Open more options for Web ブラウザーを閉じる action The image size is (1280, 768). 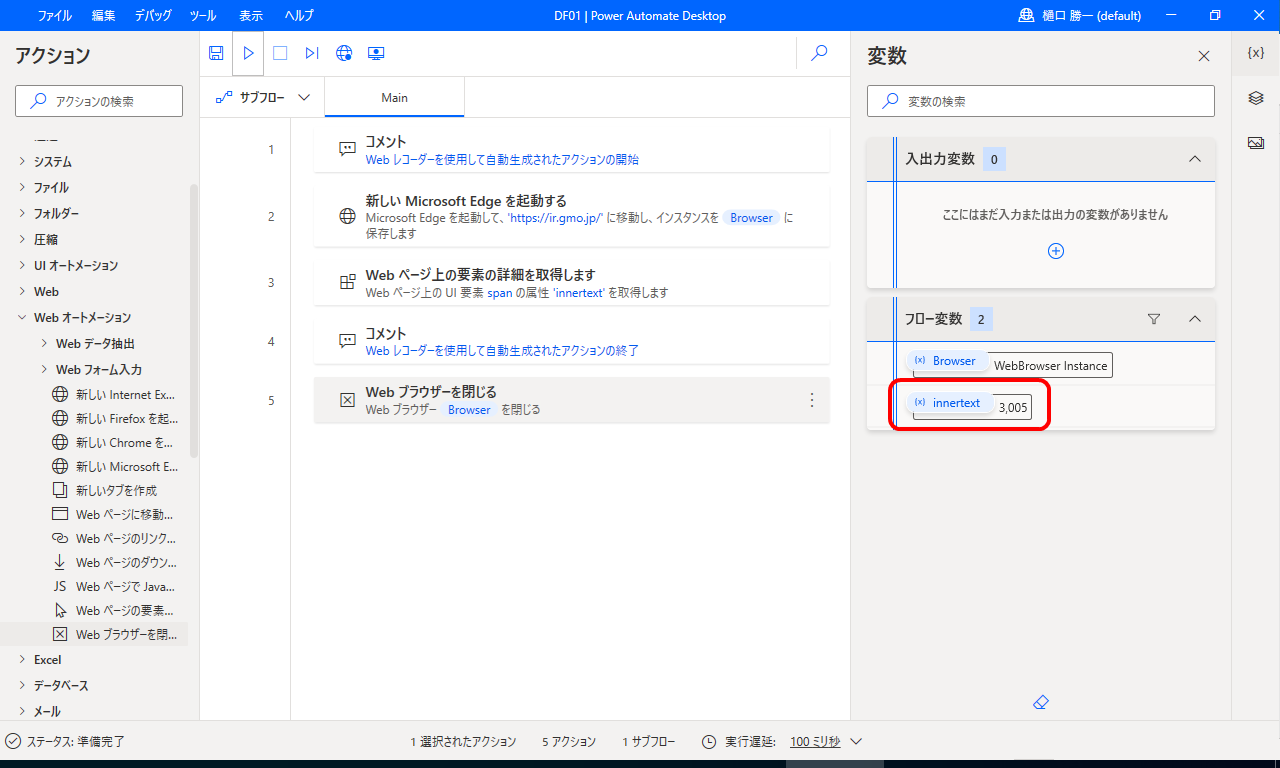[x=812, y=400]
